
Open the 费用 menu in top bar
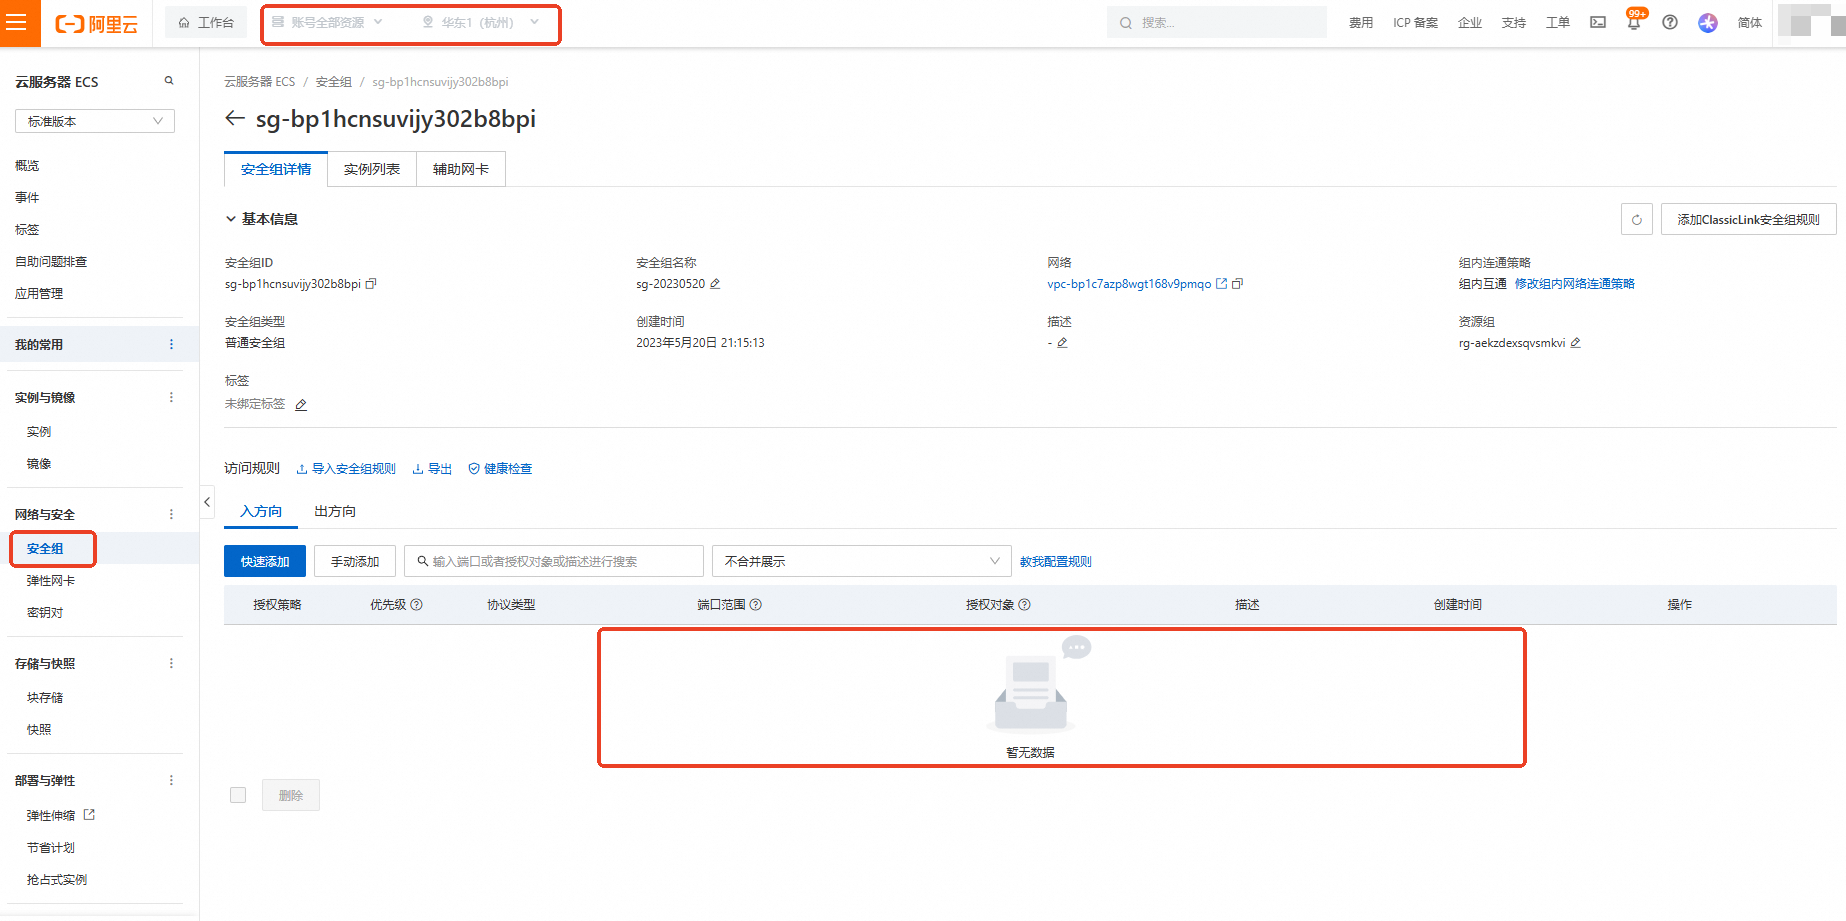pos(1361,23)
